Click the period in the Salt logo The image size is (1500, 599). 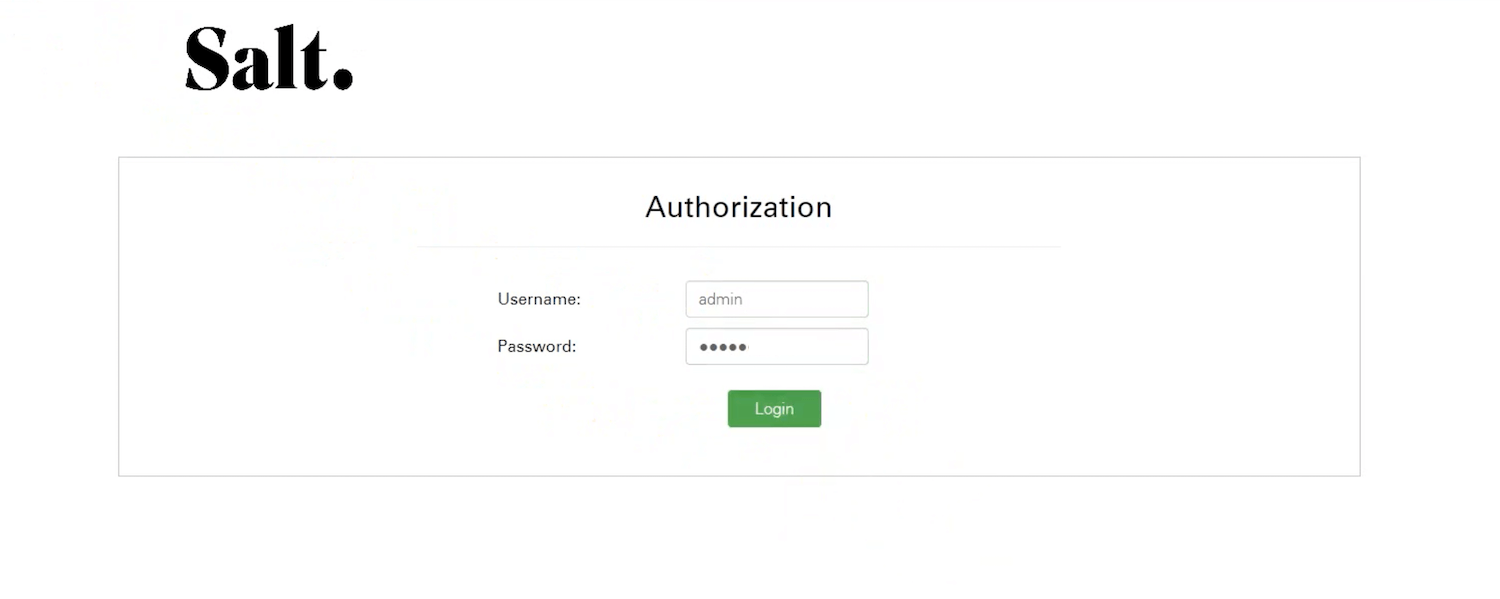coord(343,79)
